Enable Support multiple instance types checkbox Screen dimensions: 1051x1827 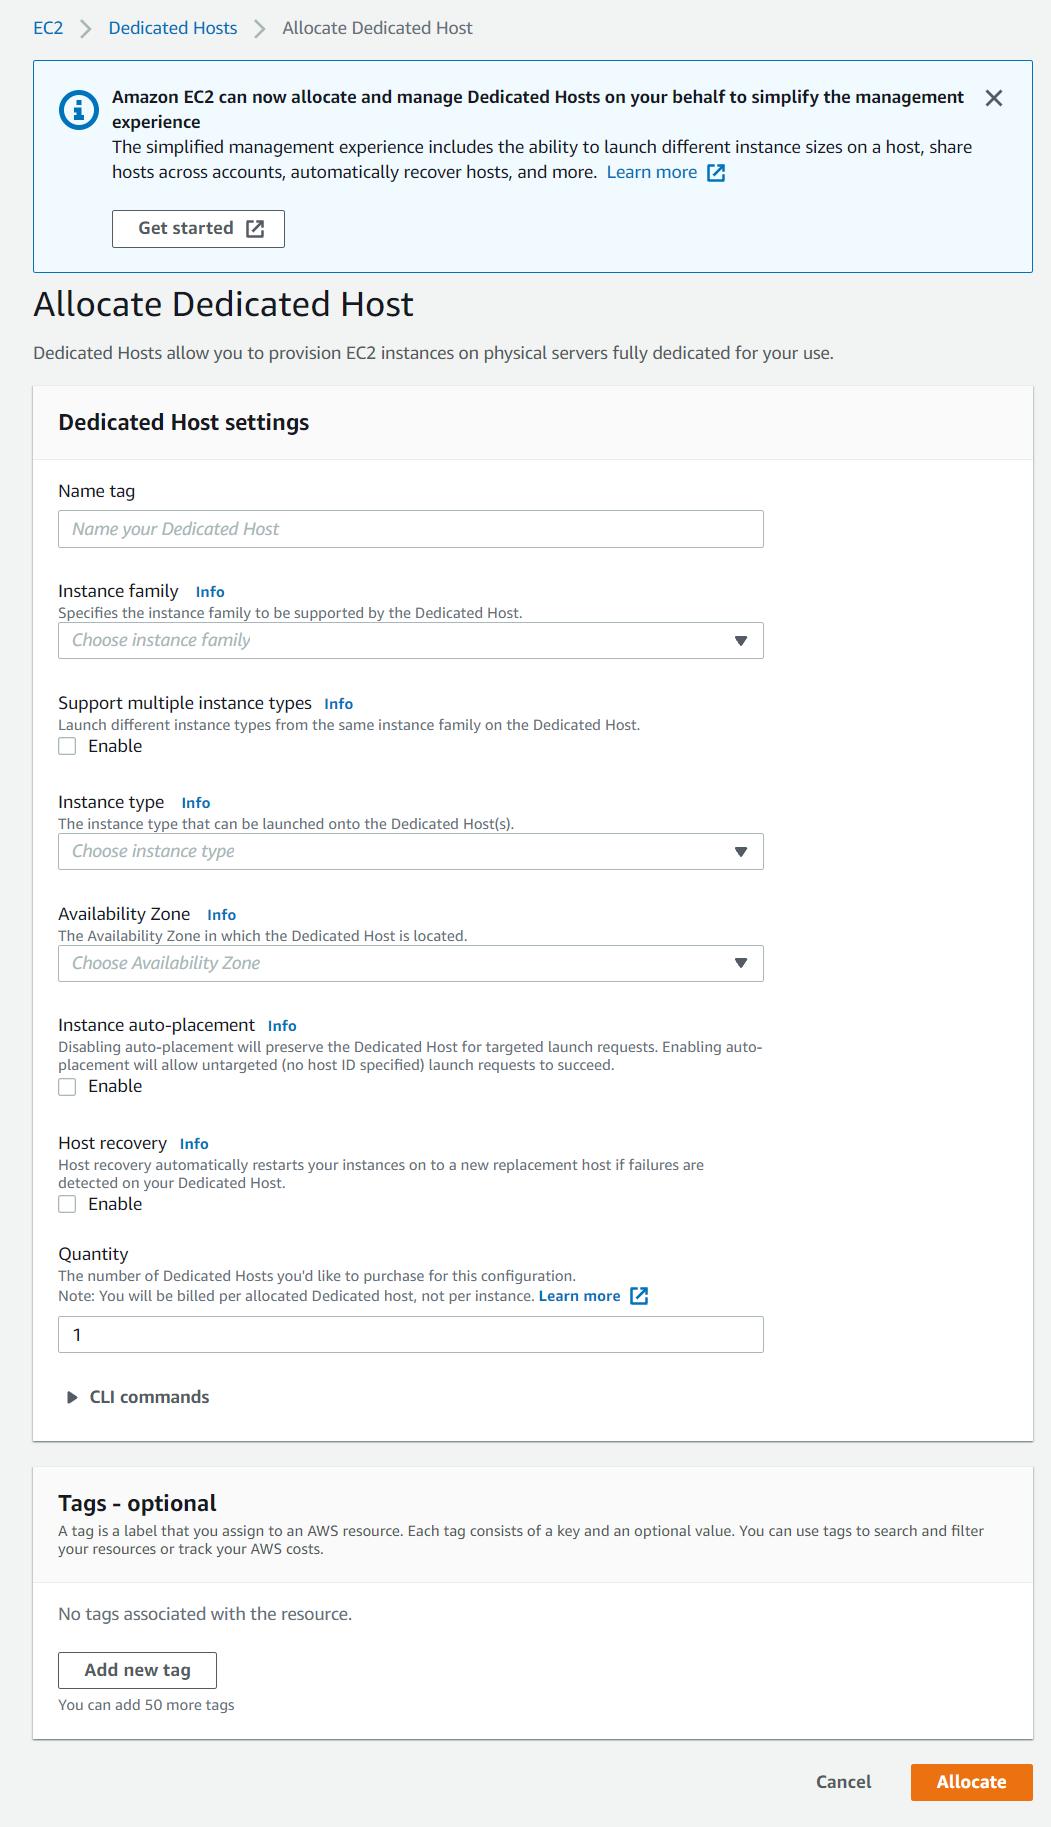(67, 746)
